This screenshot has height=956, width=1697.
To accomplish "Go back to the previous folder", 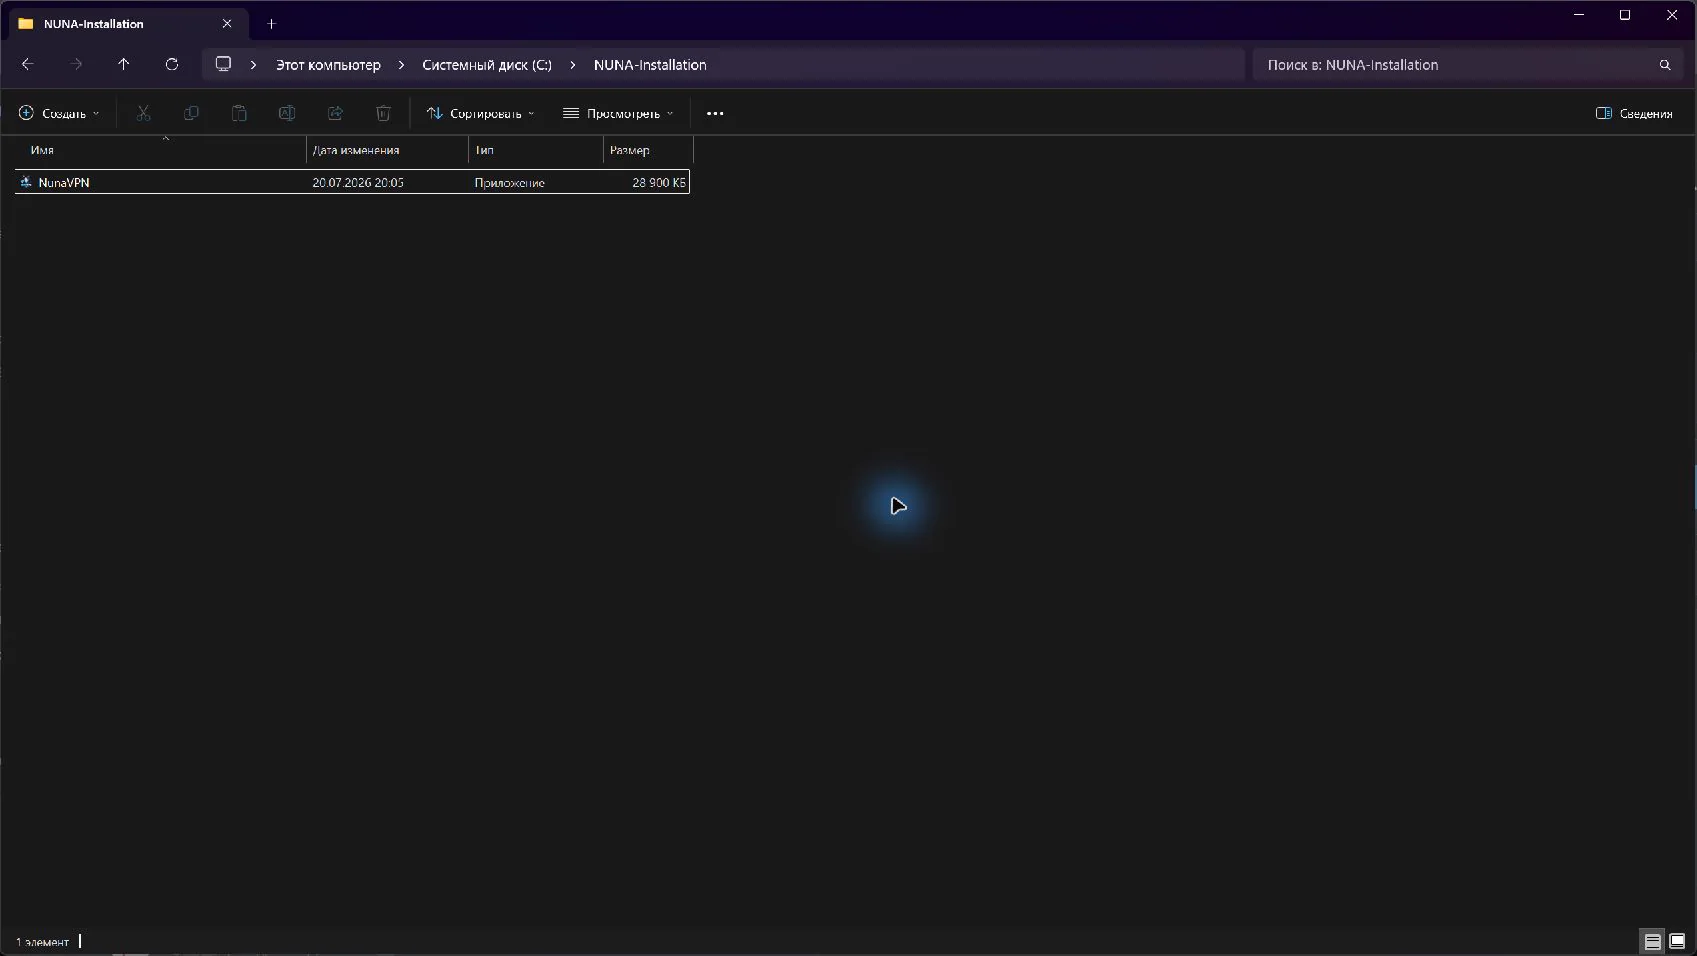I will coord(28,64).
